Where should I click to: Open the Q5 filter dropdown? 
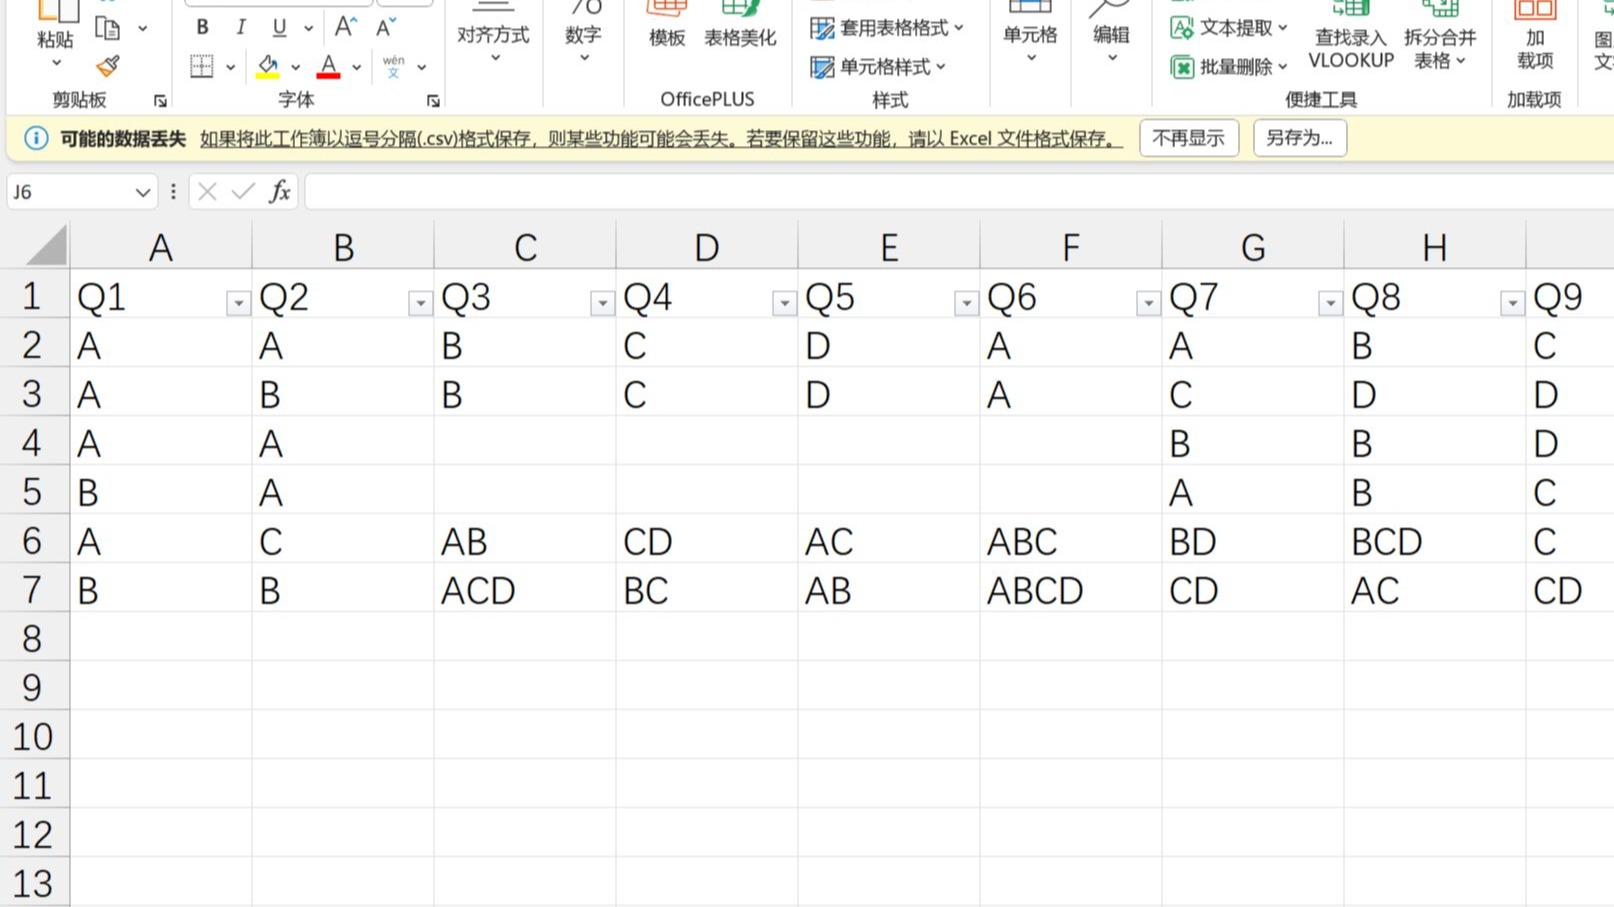[966, 303]
